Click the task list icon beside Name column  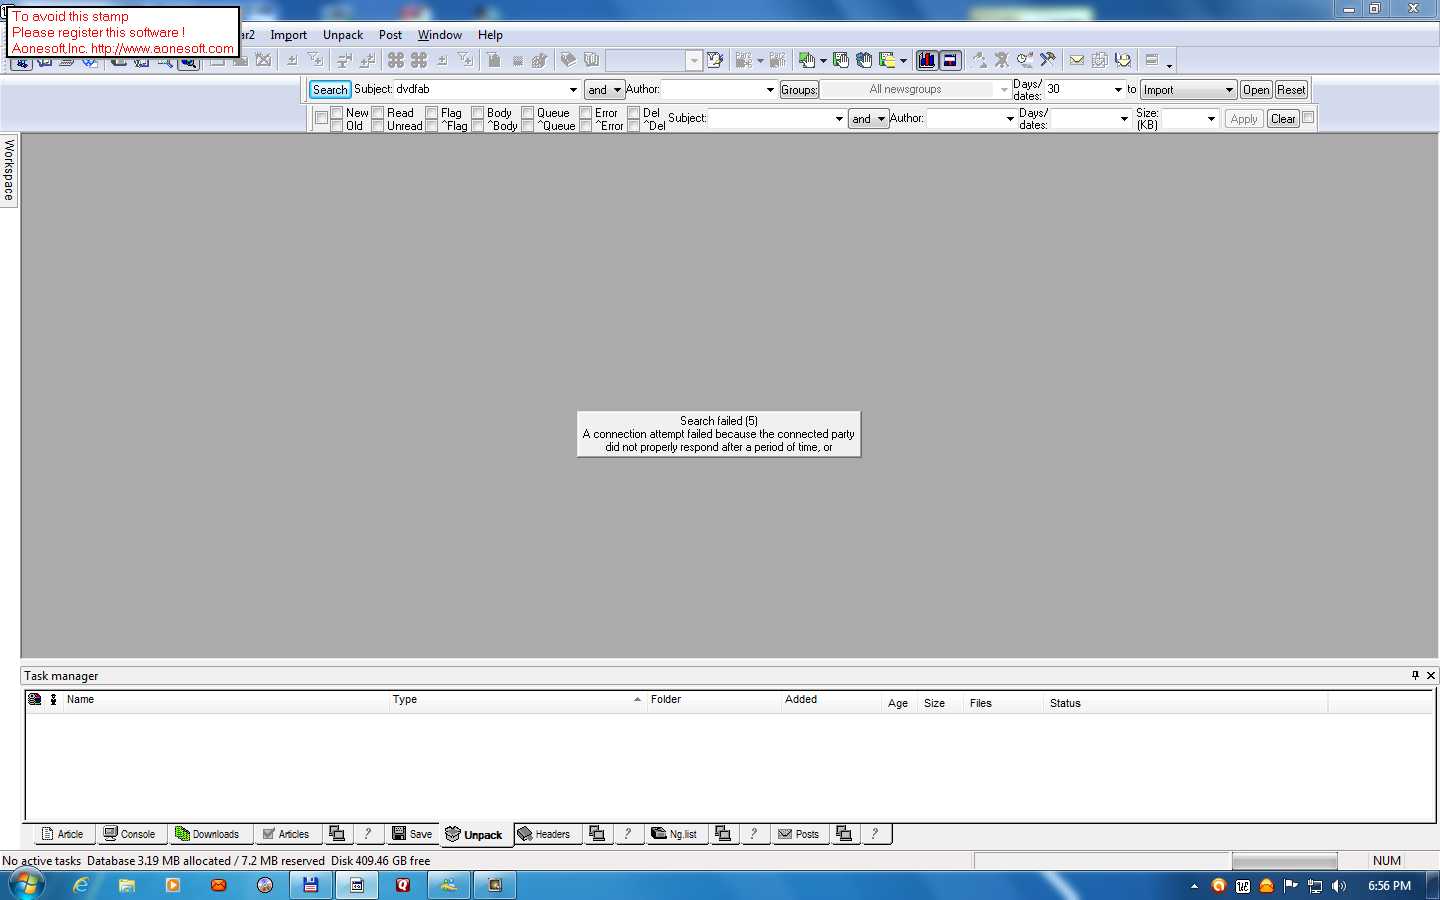click(x=35, y=700)
